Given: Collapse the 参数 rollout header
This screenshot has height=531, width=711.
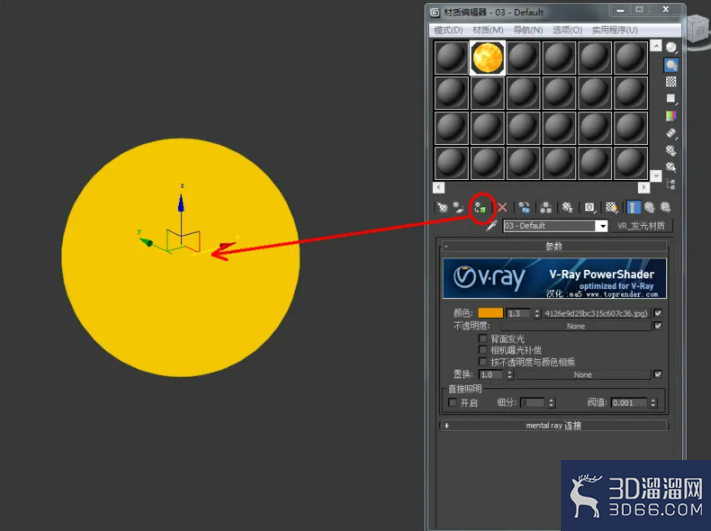Looking at the screenshot, I should [x=554, y=246].
